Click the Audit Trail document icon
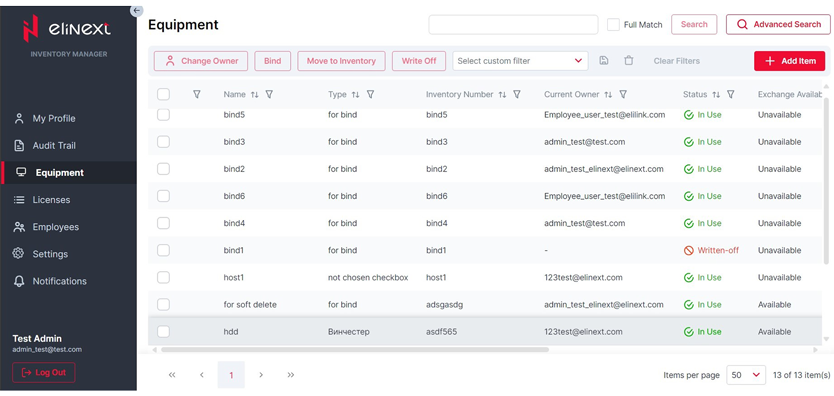This screenshot has width=834, height=396. 19,146
